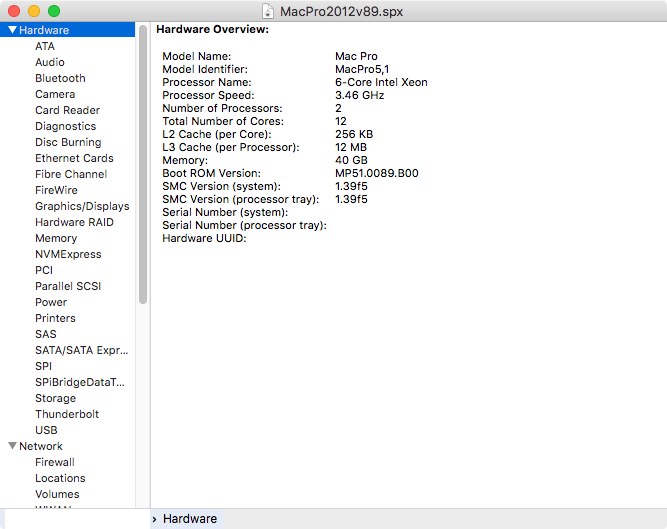Show PCI device information
The height and width of the screenshot is (529, 667).
click(44, 270)
